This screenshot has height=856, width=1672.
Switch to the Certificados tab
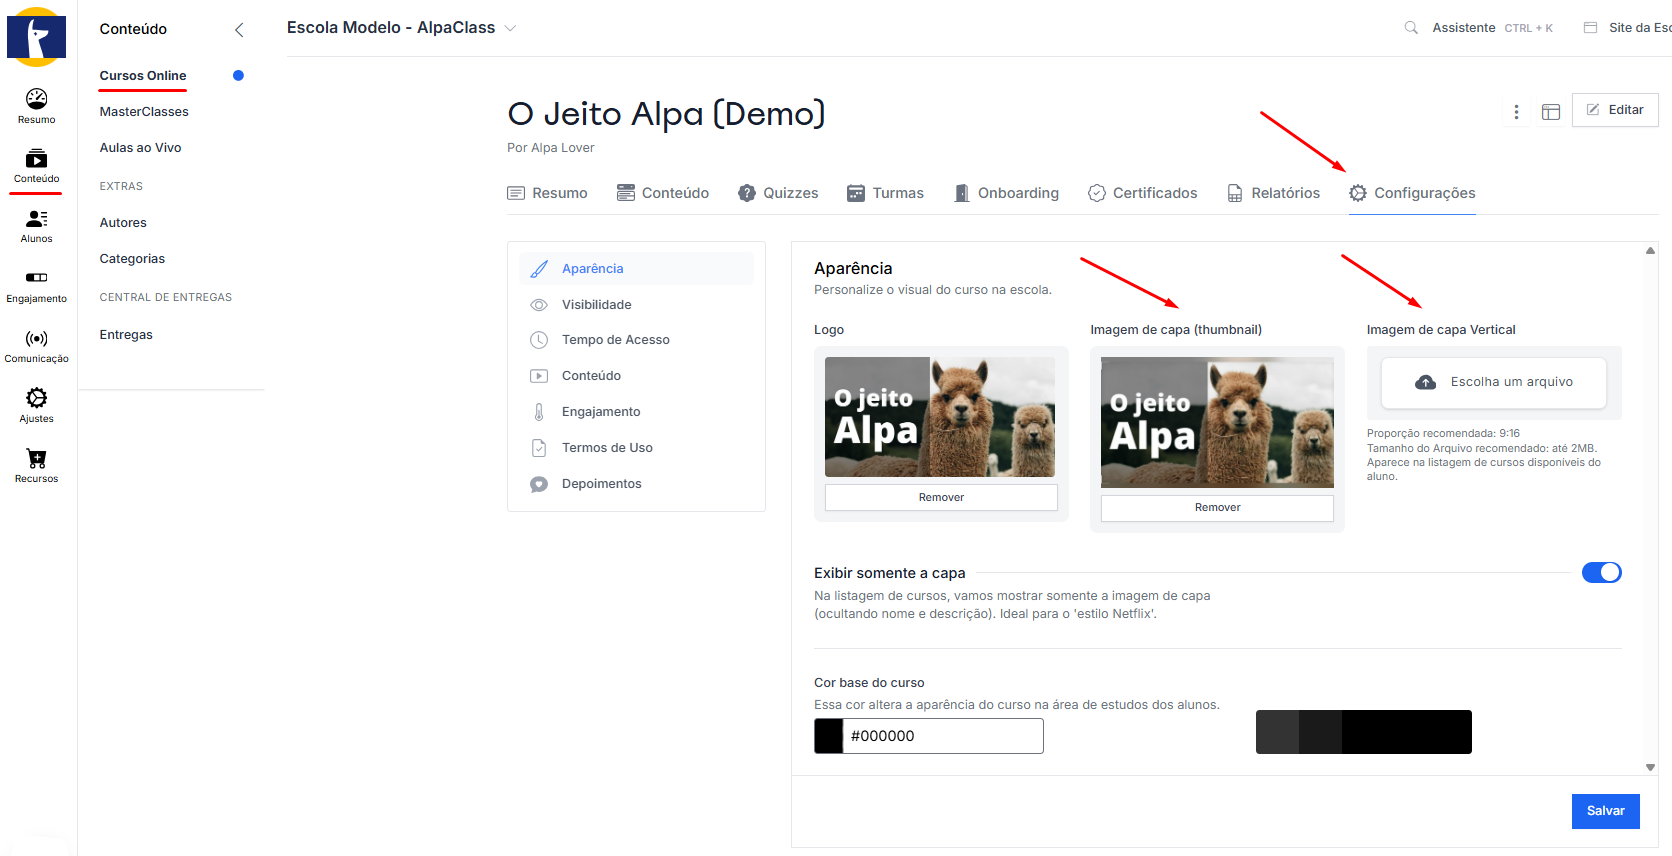[1142, 193]
